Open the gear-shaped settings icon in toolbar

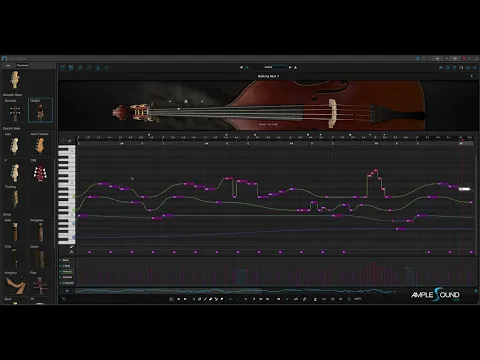pos(107,67)
